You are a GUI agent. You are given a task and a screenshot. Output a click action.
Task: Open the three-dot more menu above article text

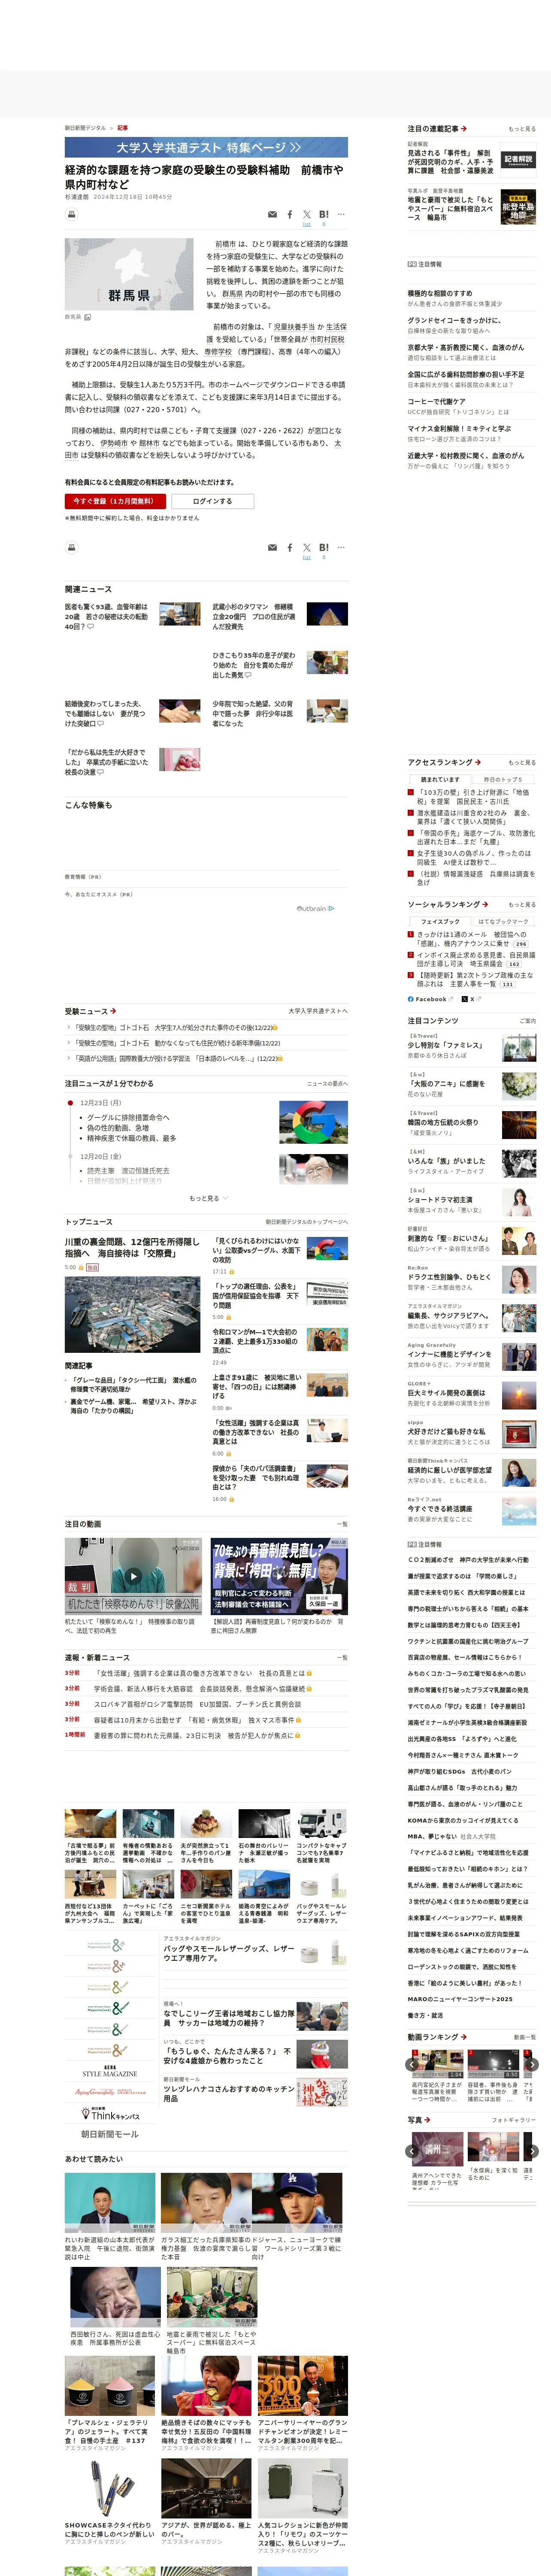(x=341, y=214)
